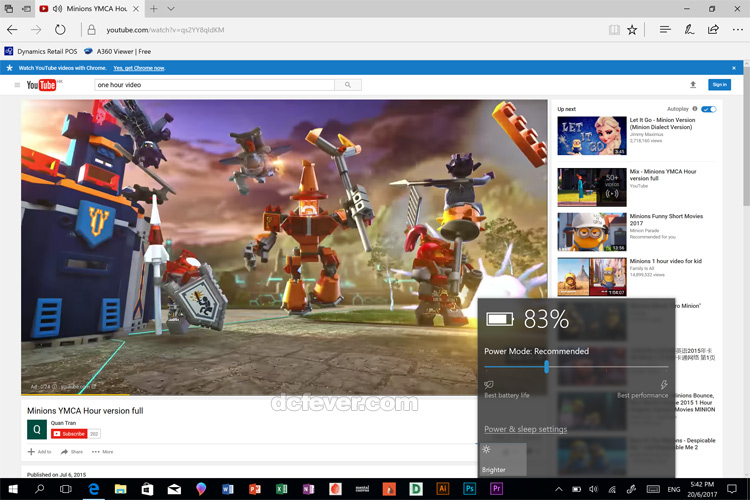The width and height of the screenshot is (750, 500).
Task: Share the page from Edge toolbar
Action: (x=713, y=30)
